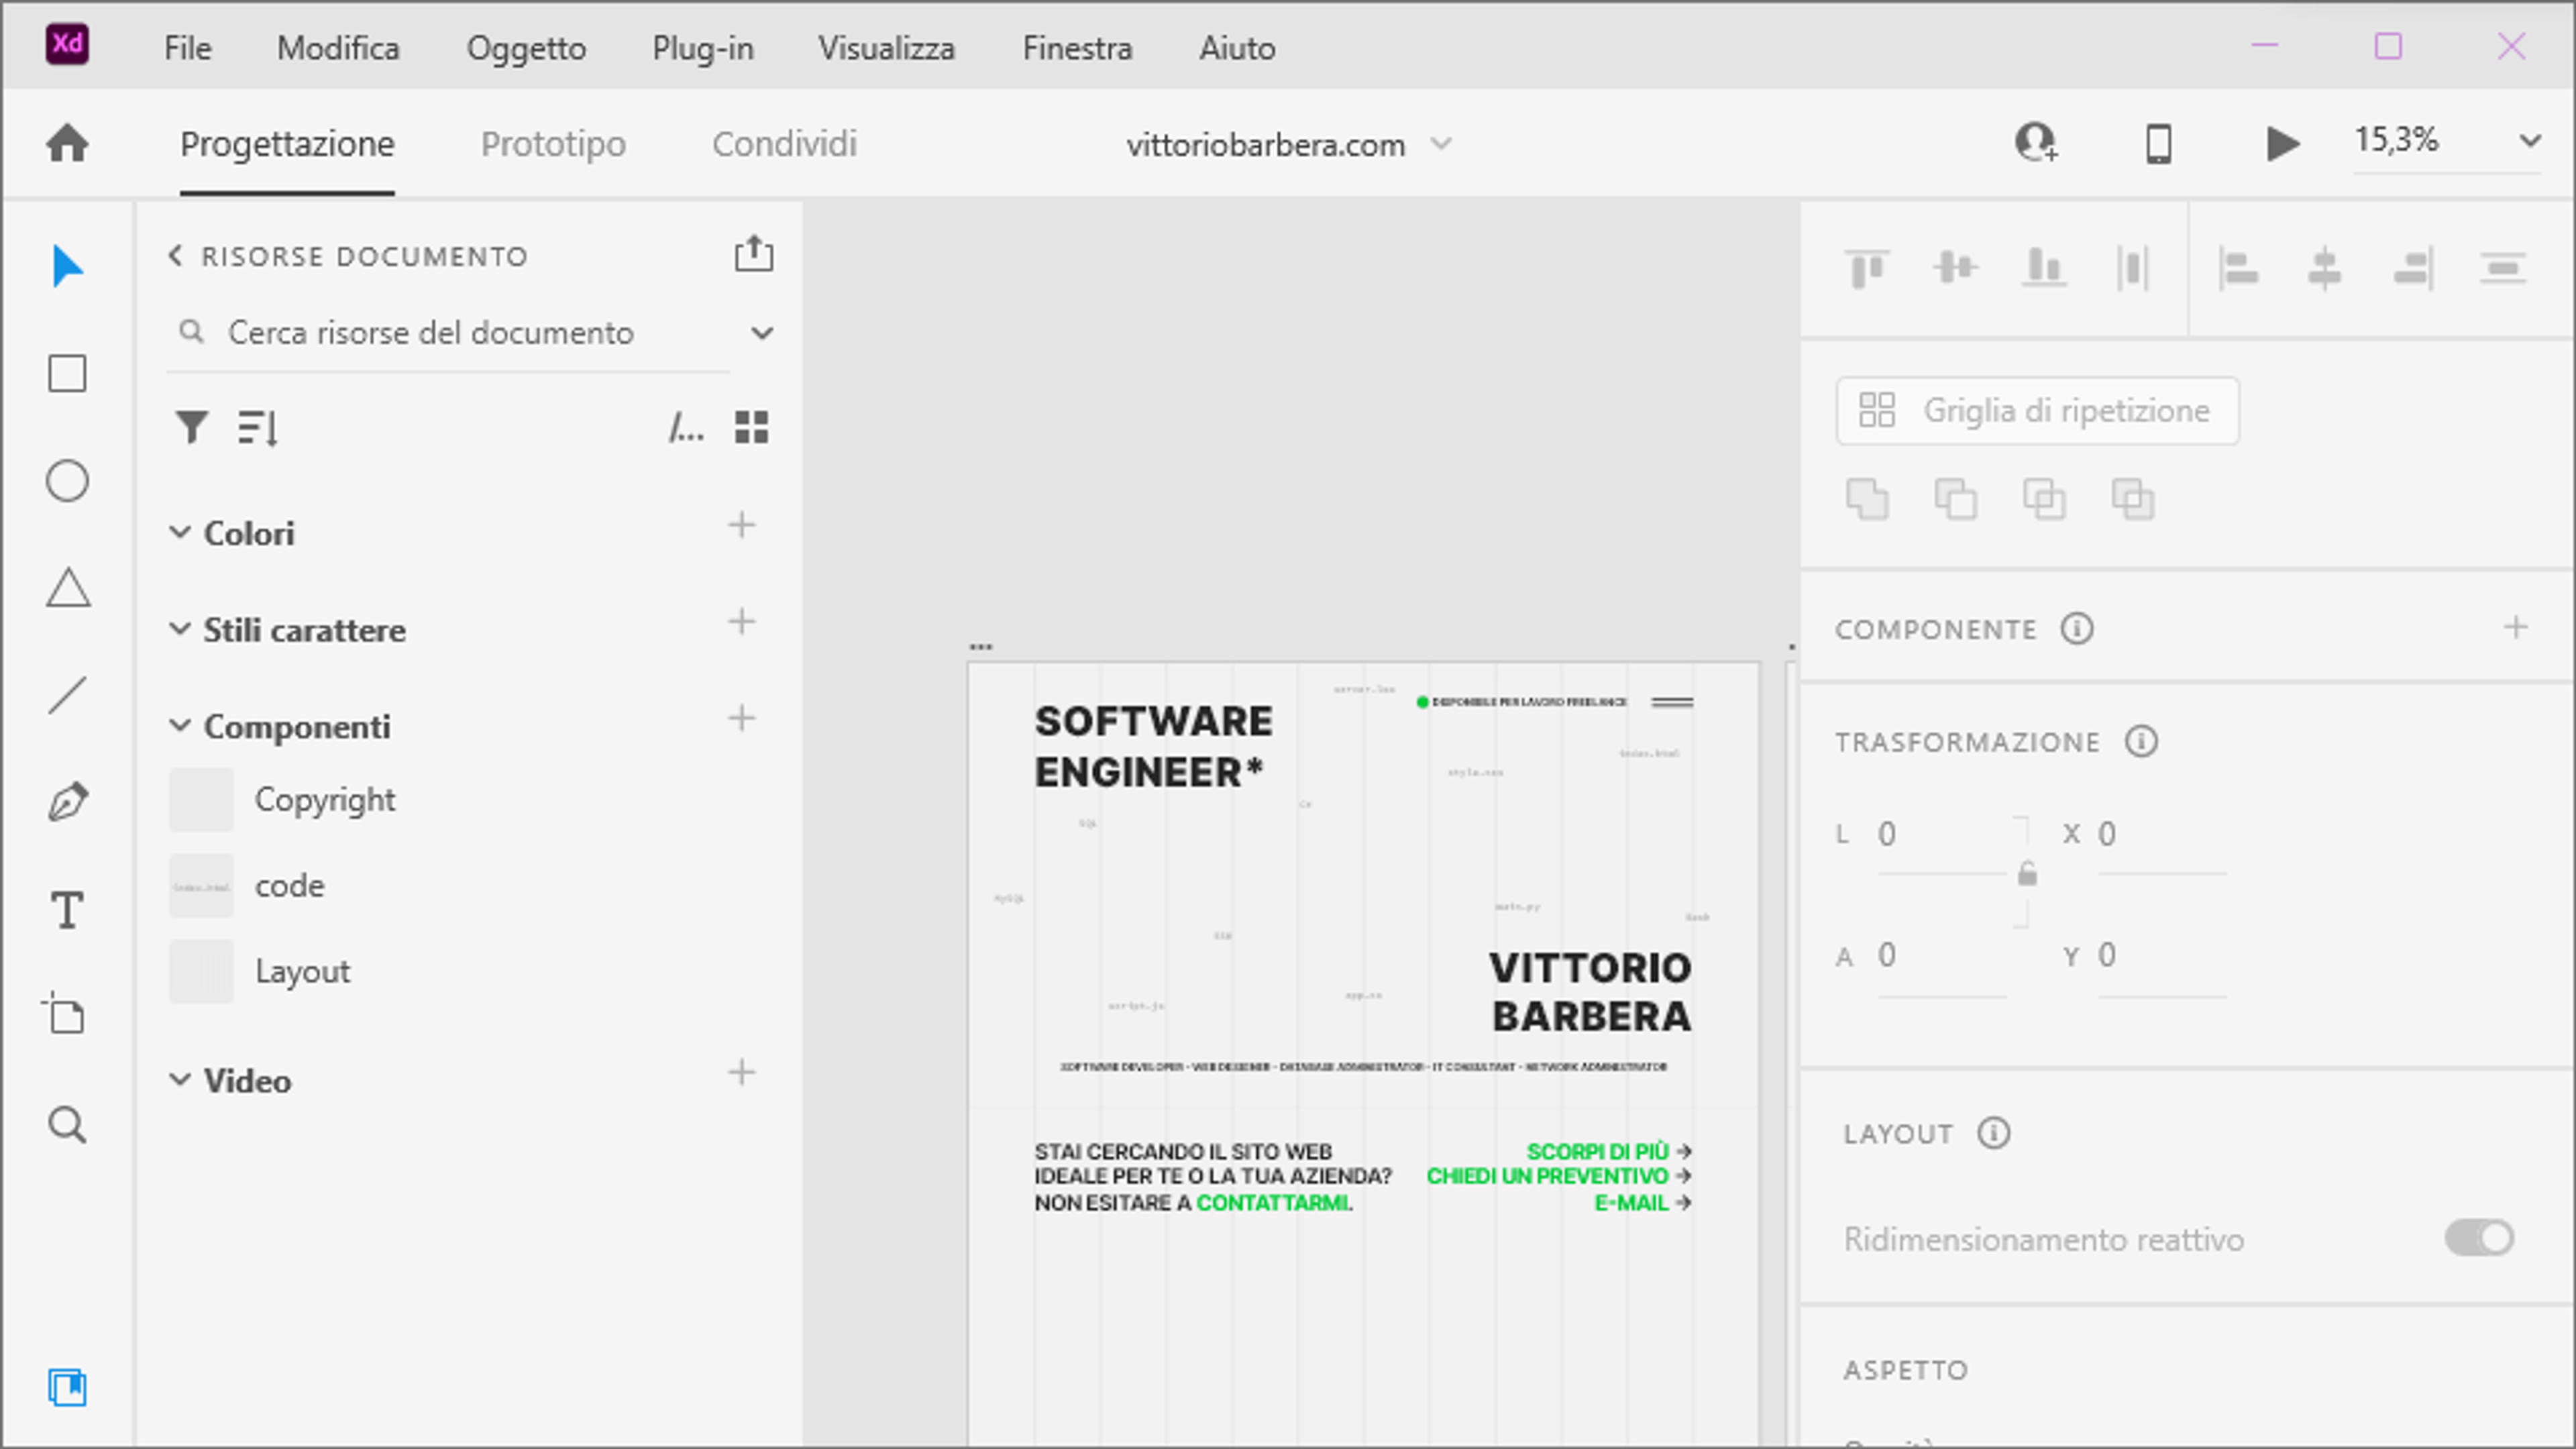Viewport: 2576px width, 1449px height.
Task: Toggle the aspect ratio lock icon
Action: click(2027, 874)
